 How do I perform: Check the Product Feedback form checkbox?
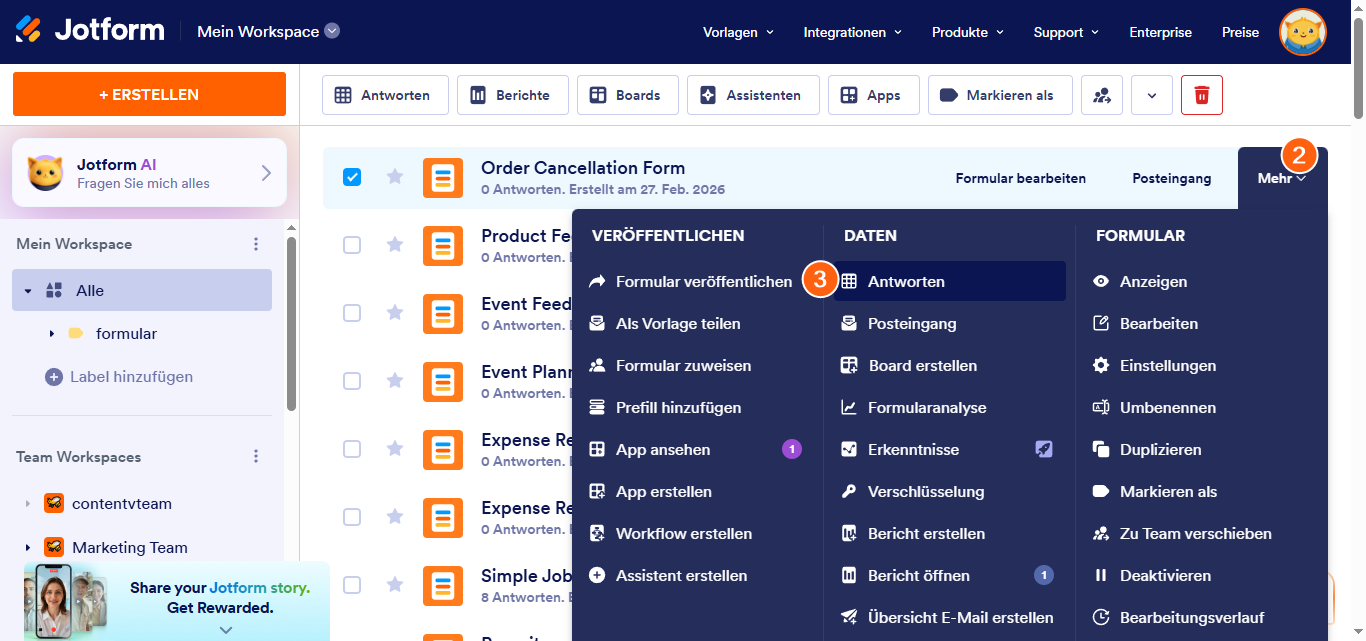pos(352,245)
